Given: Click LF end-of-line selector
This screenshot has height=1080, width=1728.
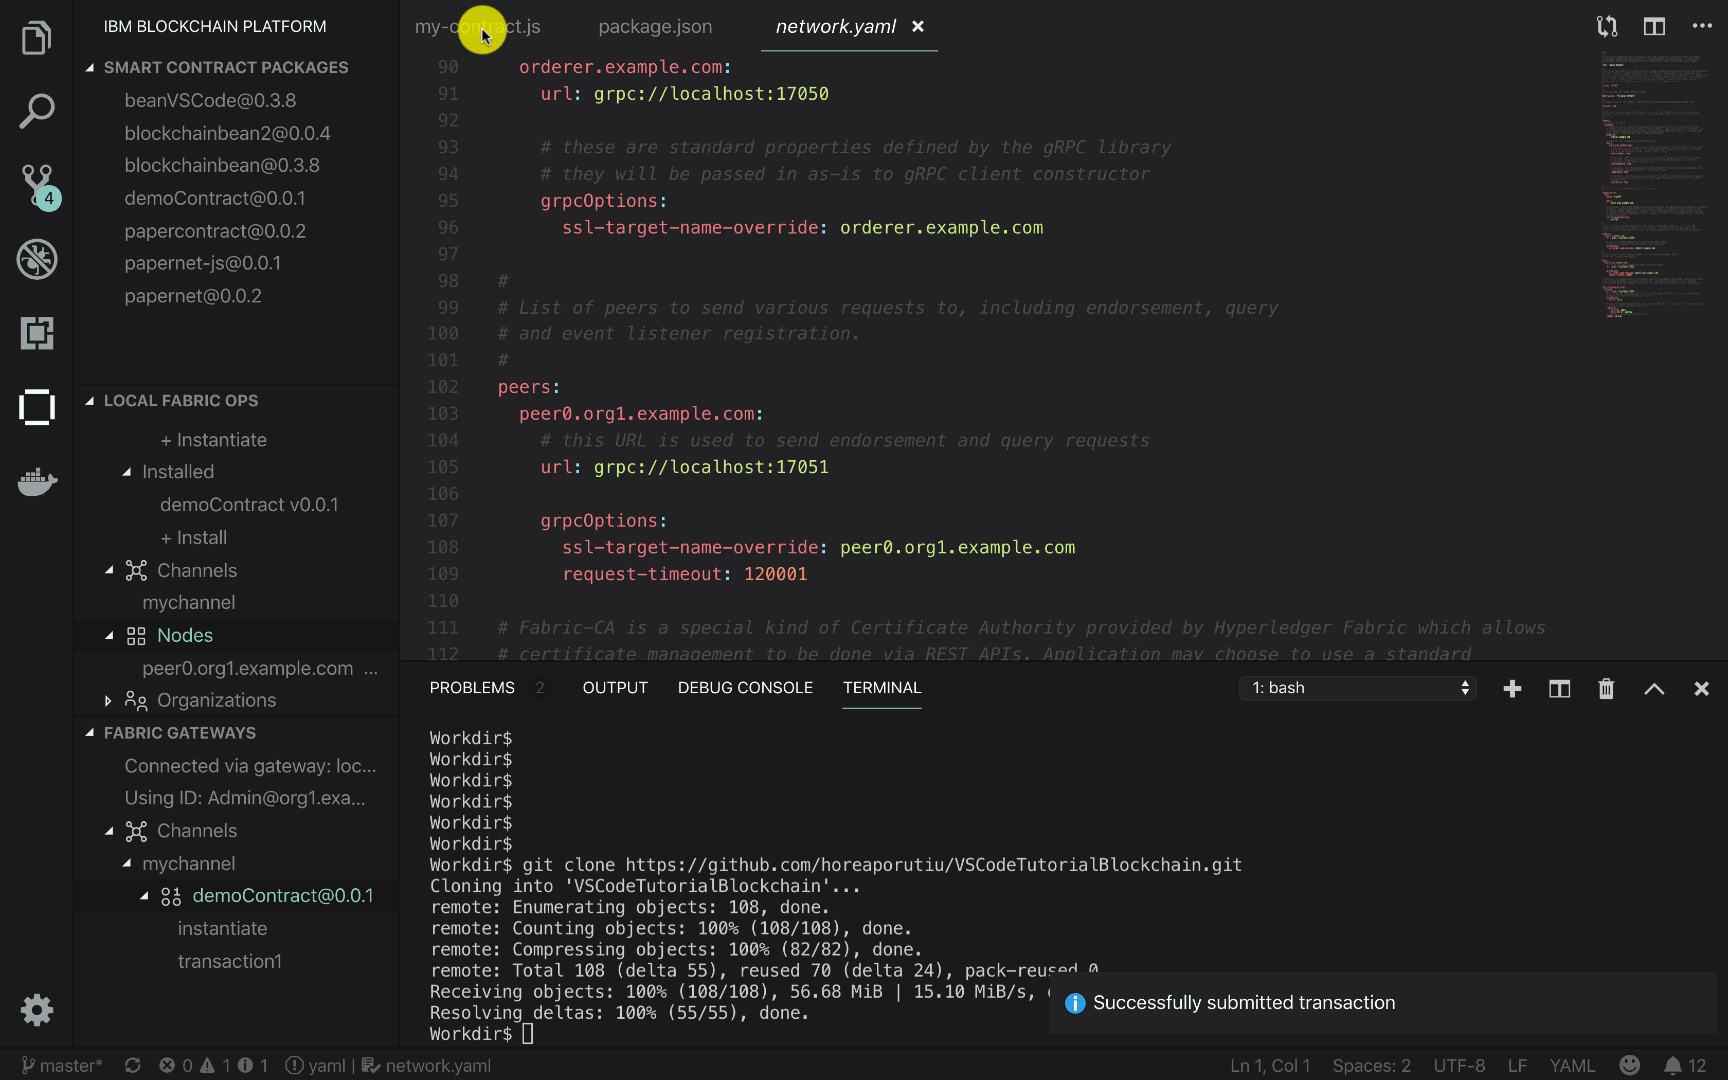Looking at the screenshot, I should point(1517,1066).
